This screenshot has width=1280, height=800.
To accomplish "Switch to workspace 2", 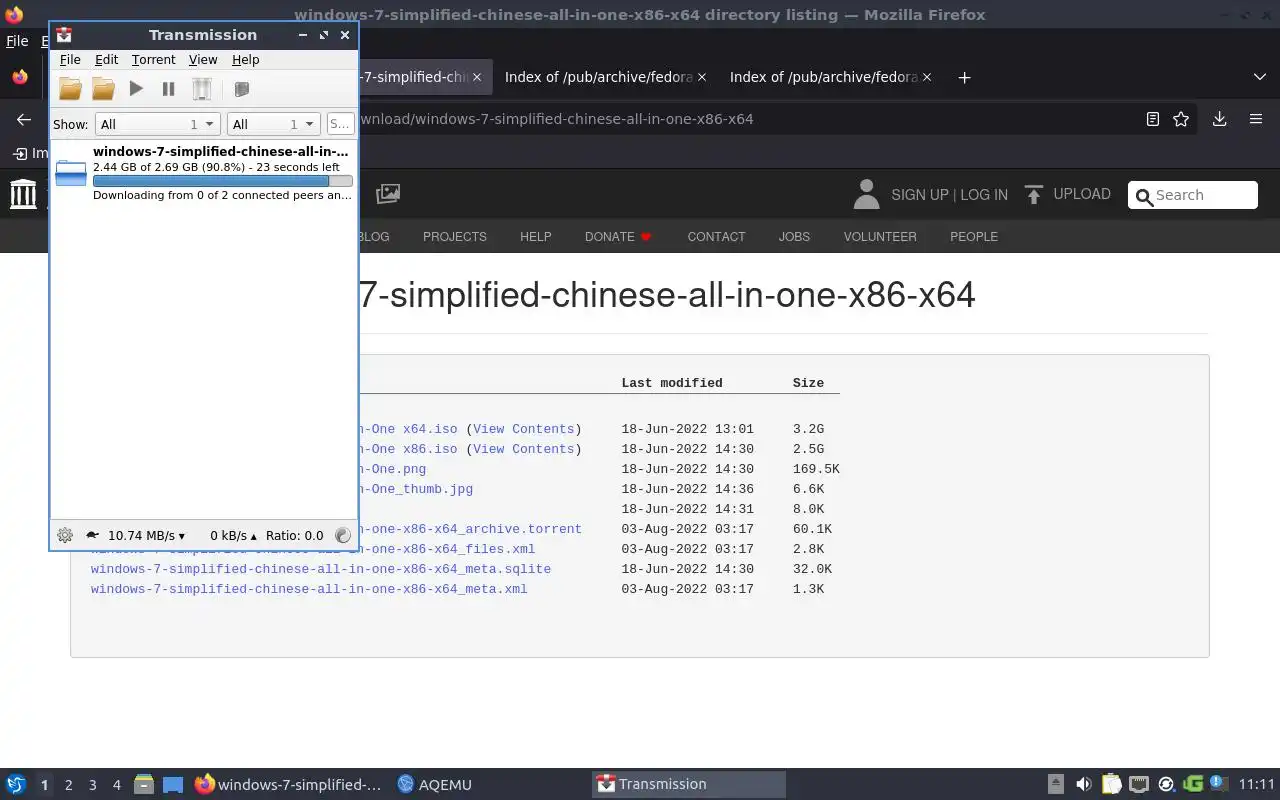I will 68,785.
